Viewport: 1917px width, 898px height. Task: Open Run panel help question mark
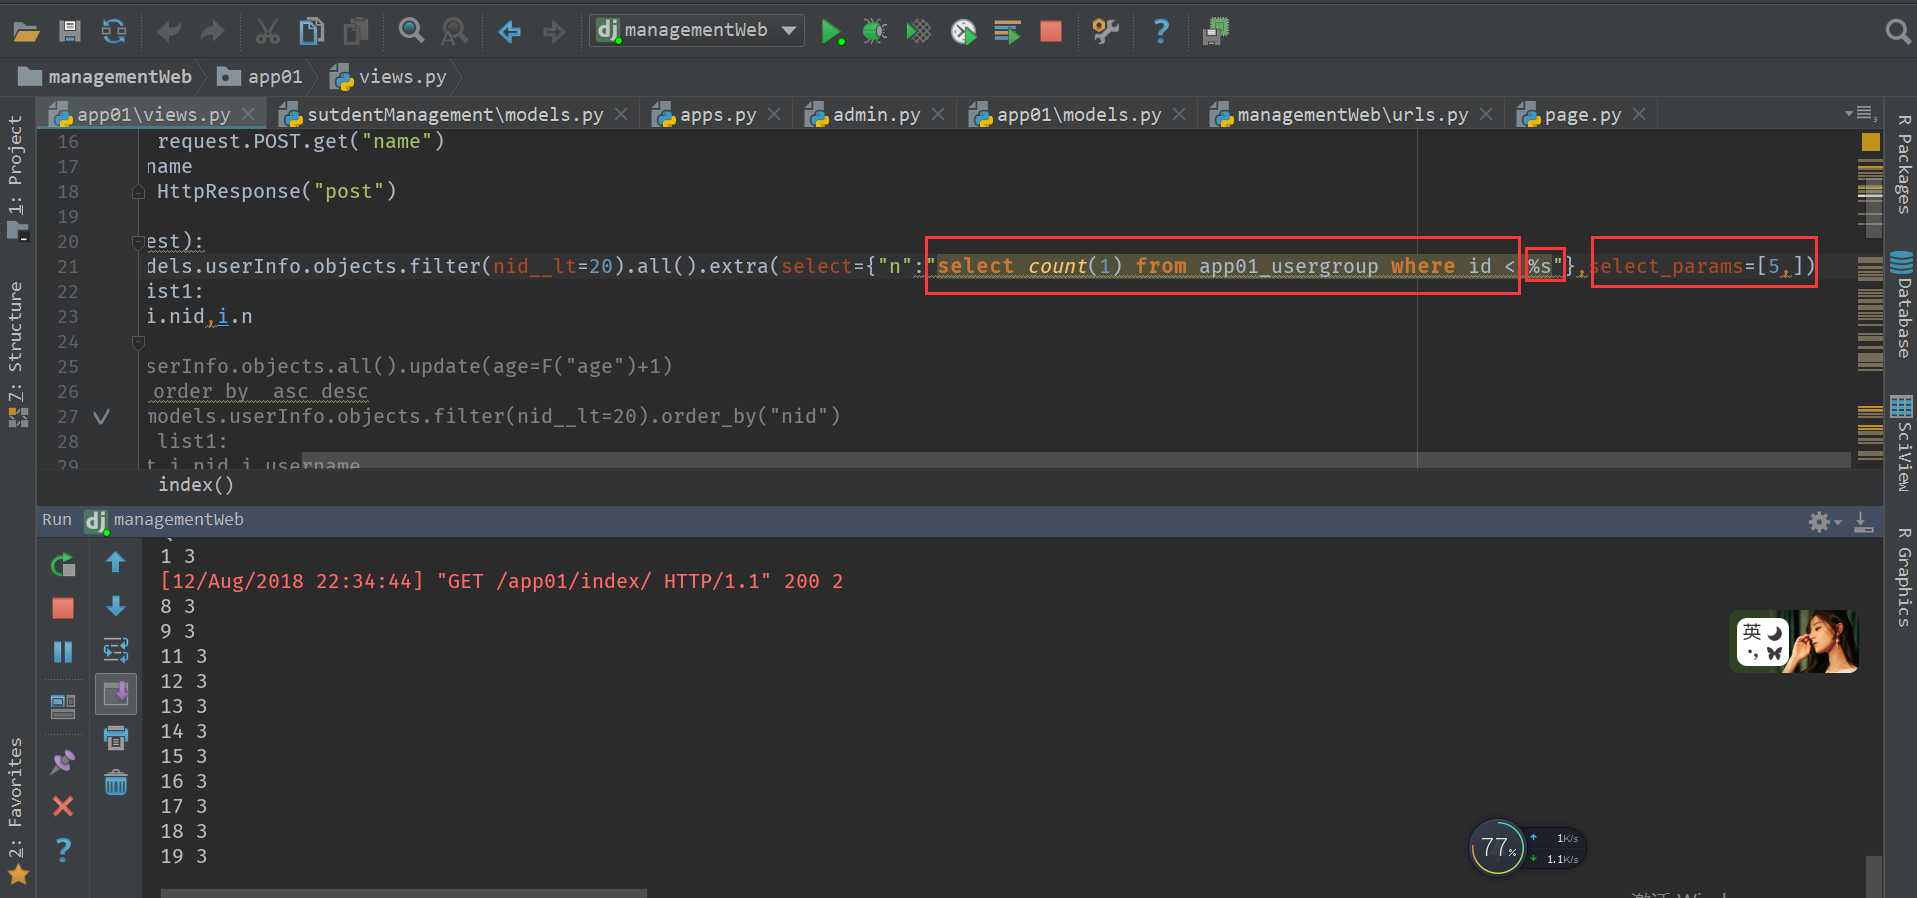pyautogui.click(x=62, y=850)
